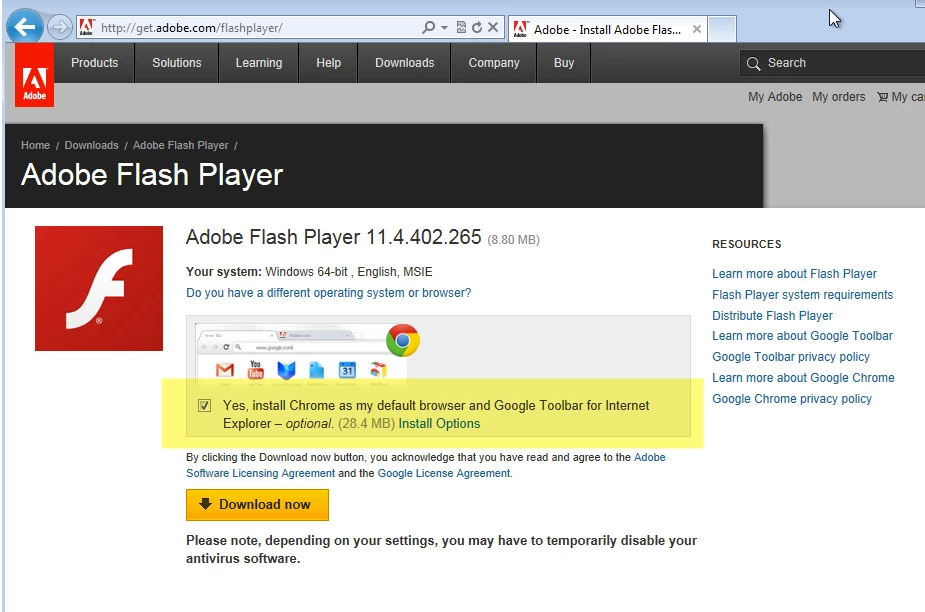Go to Downloads breadcrumb
Image resolution: width=925 pixels, height=612 pixels.
pyautogui.click(x=91, y=145)
